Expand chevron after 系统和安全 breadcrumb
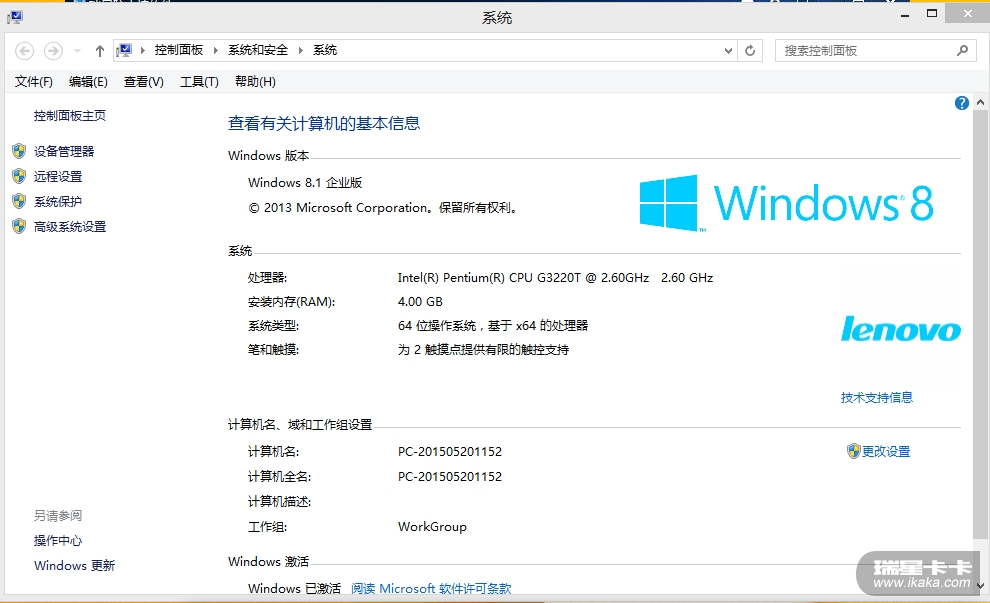 (x=300, y=51)
